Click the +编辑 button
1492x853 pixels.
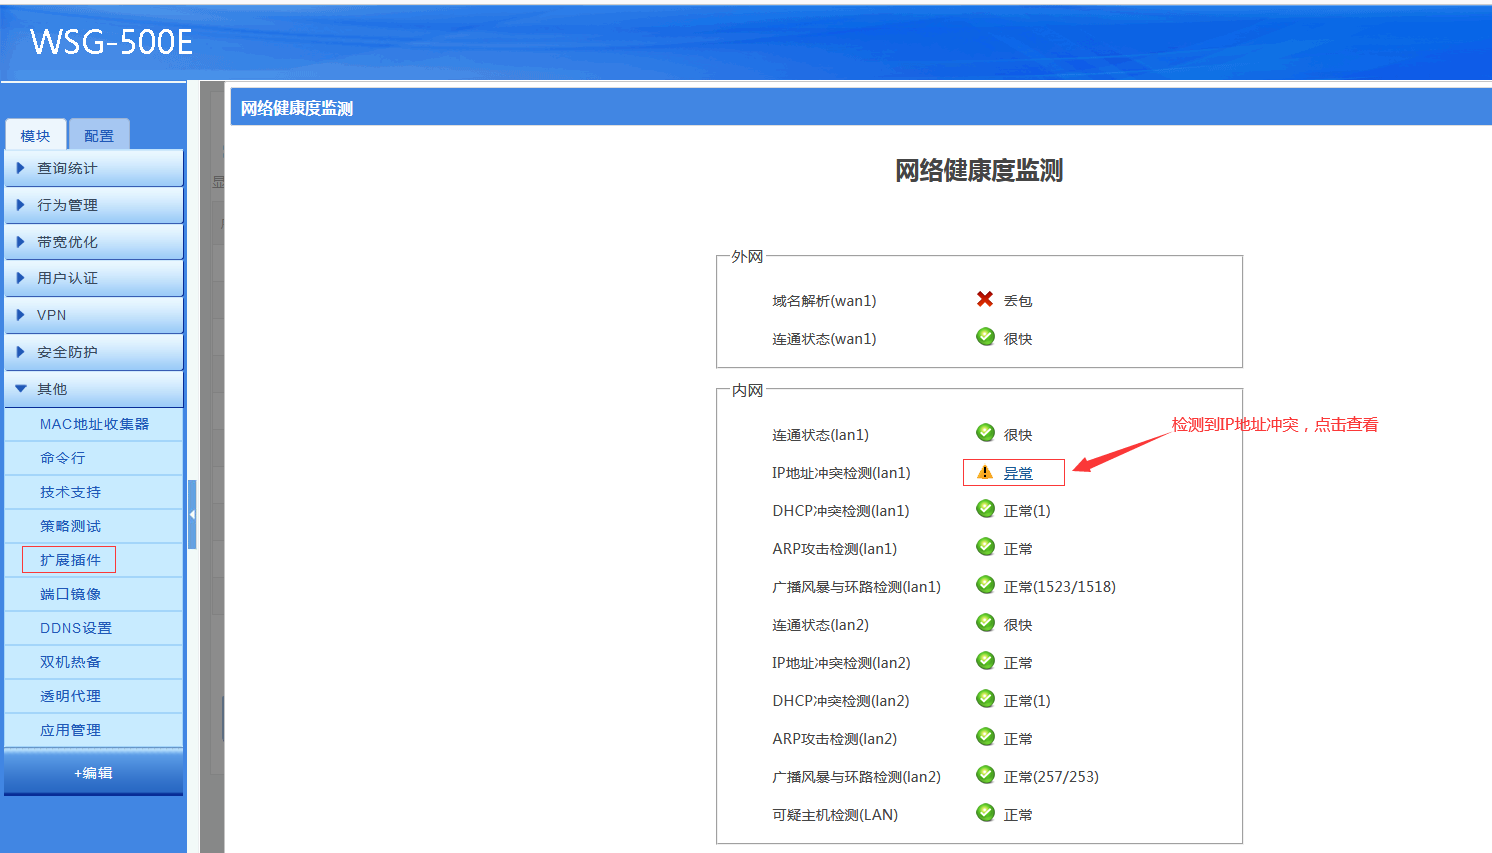point(93,773)
